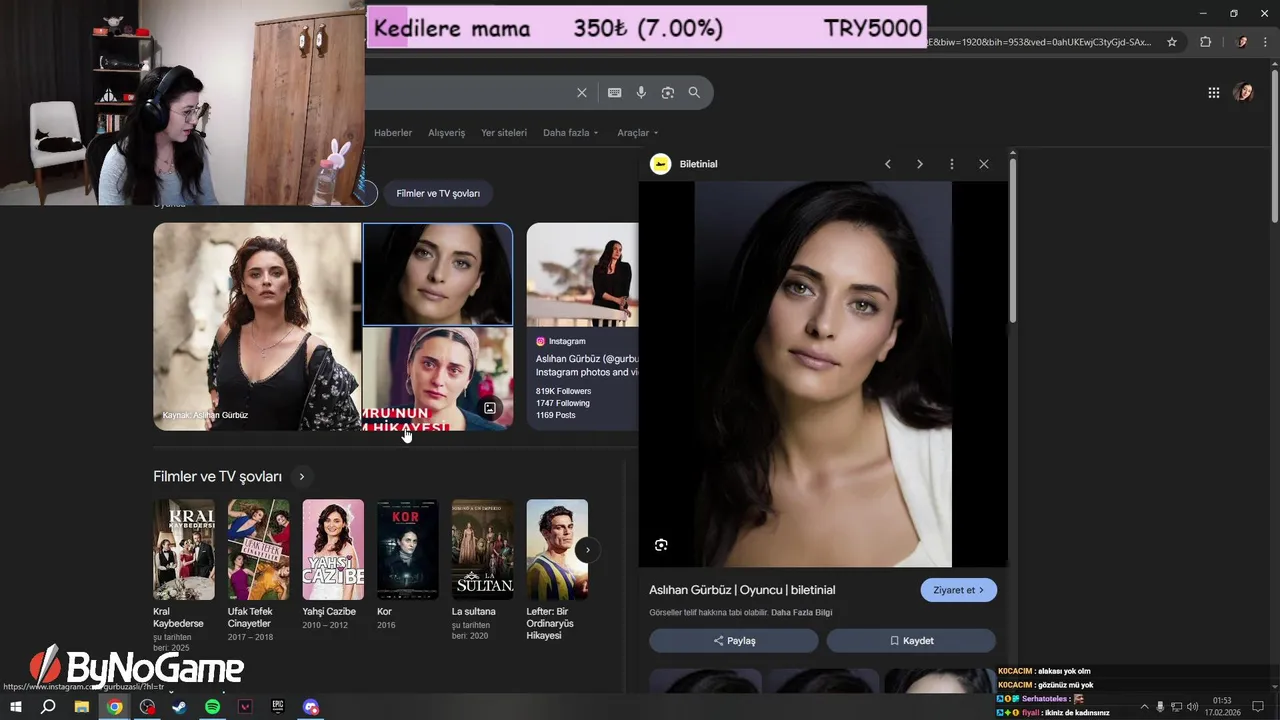Open the Haberler search tab
The width and height of the screenshot is (1280, 720).
coord(393,133)
